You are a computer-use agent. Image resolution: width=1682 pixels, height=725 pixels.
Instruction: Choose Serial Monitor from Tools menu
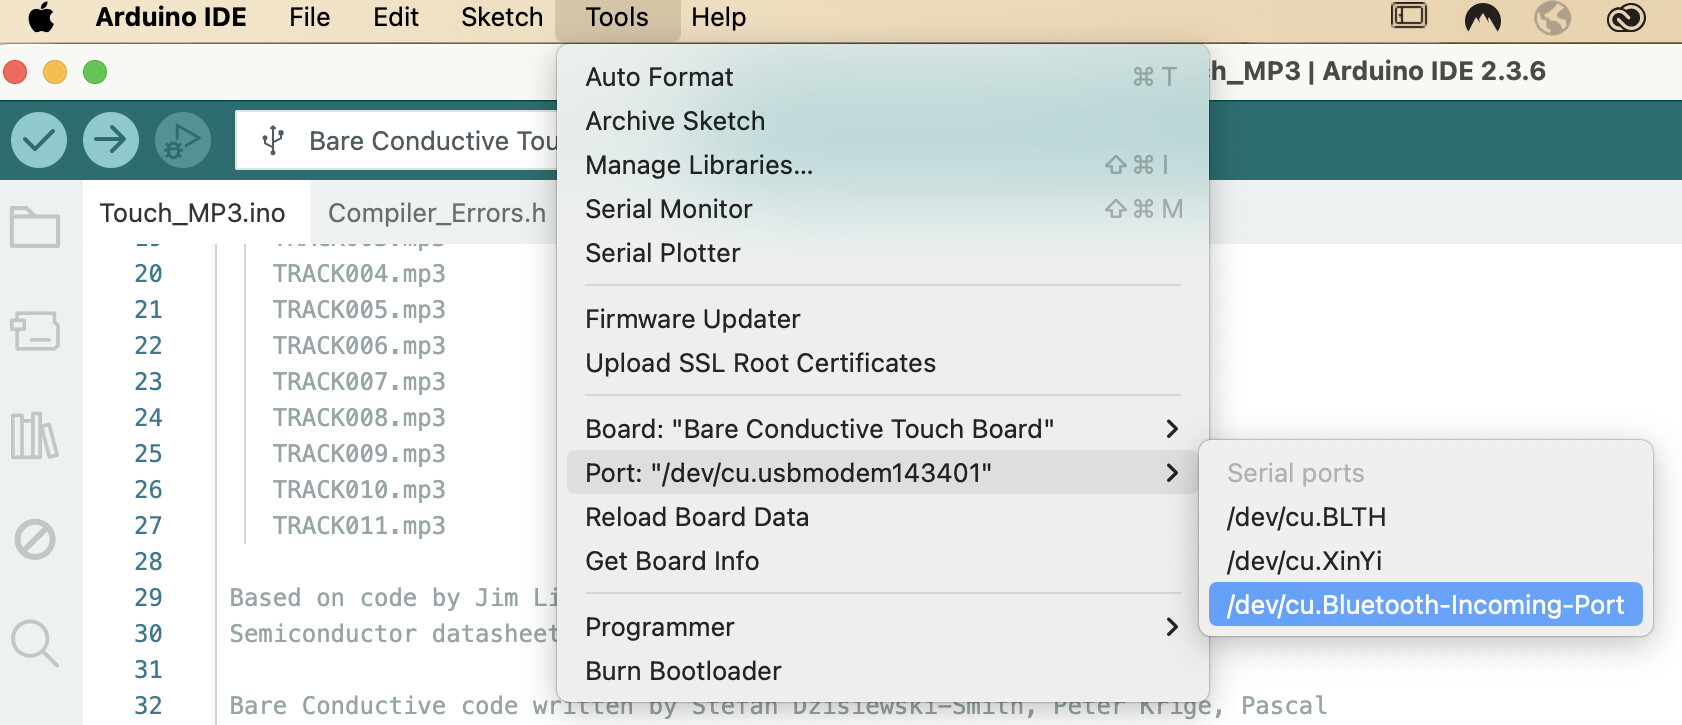tap(669, 209)
